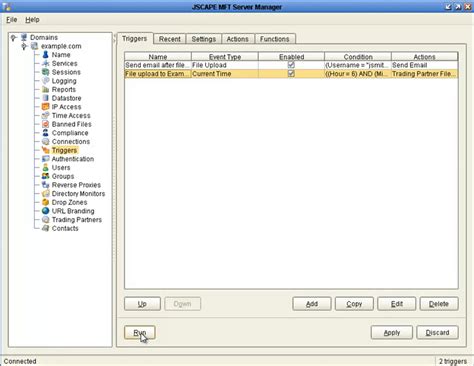Collapse the example.com domain node
The height and width of the screenshot is (366, 474).
tap(24, 46)
